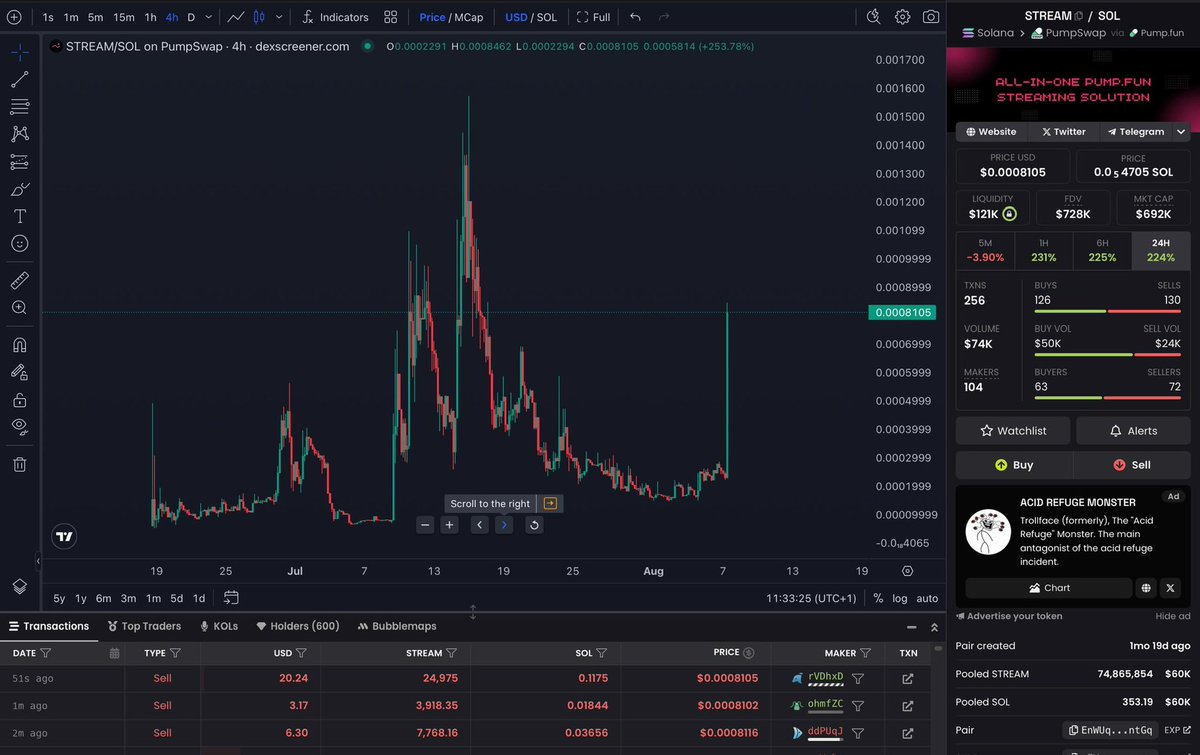Filter by maker ohmfZC
The height and width of the screenshot is (755, 1200).
pos(858,705)
